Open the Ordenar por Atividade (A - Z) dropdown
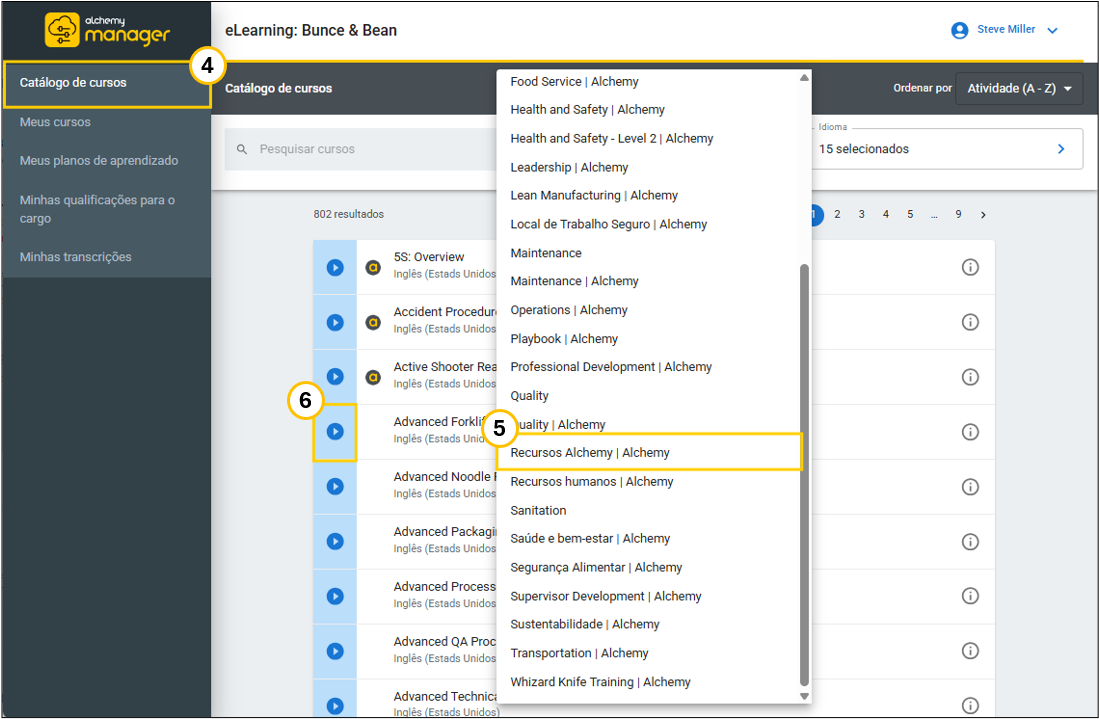The image size is (1099, 719). pyautogui.click(x=1019, y=89)
